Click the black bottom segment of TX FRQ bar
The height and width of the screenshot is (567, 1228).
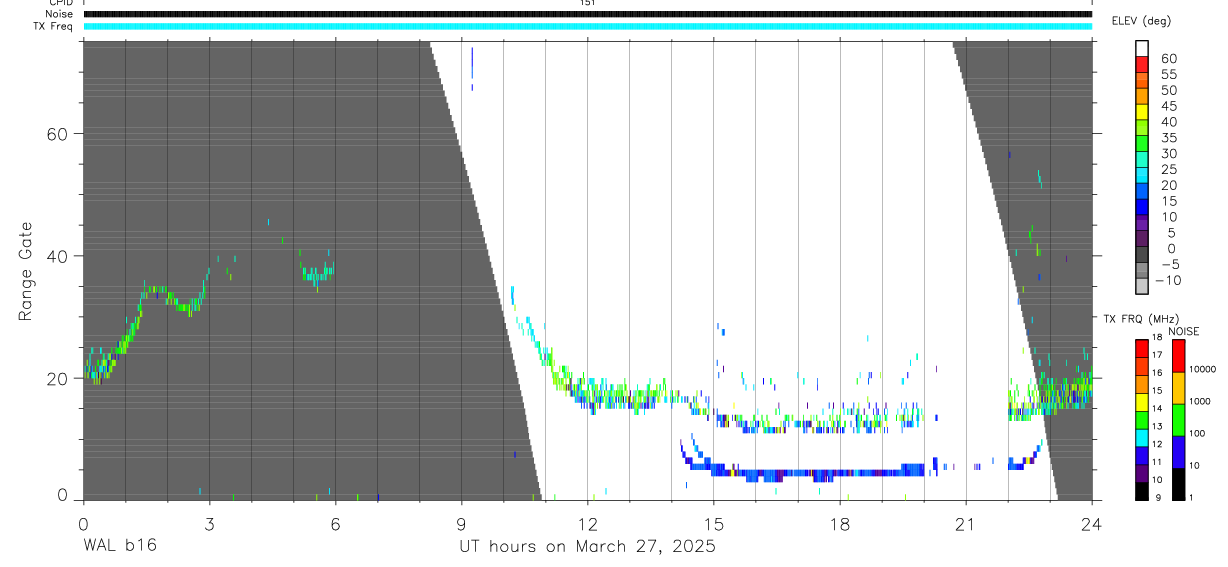1142,491
